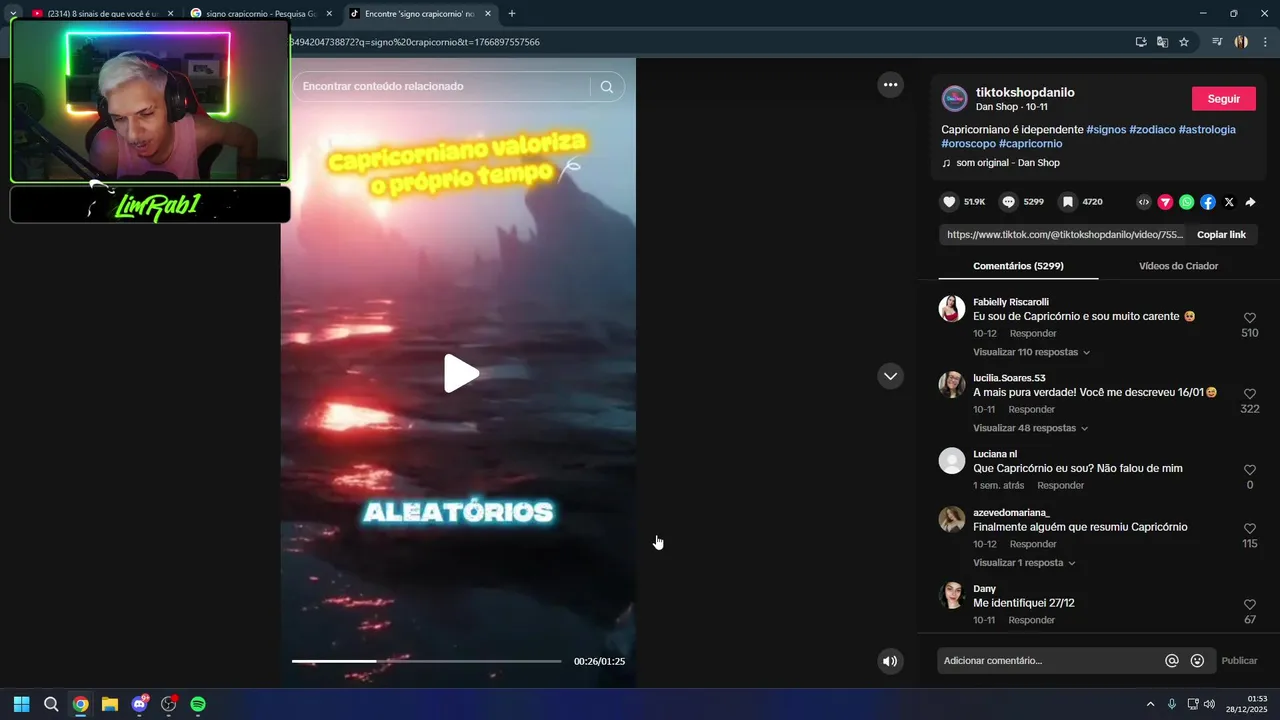Open File Explorer from the taskbar
Image resolution: width=1280 pixels, height=720 pixels.
tap(110, 704)
